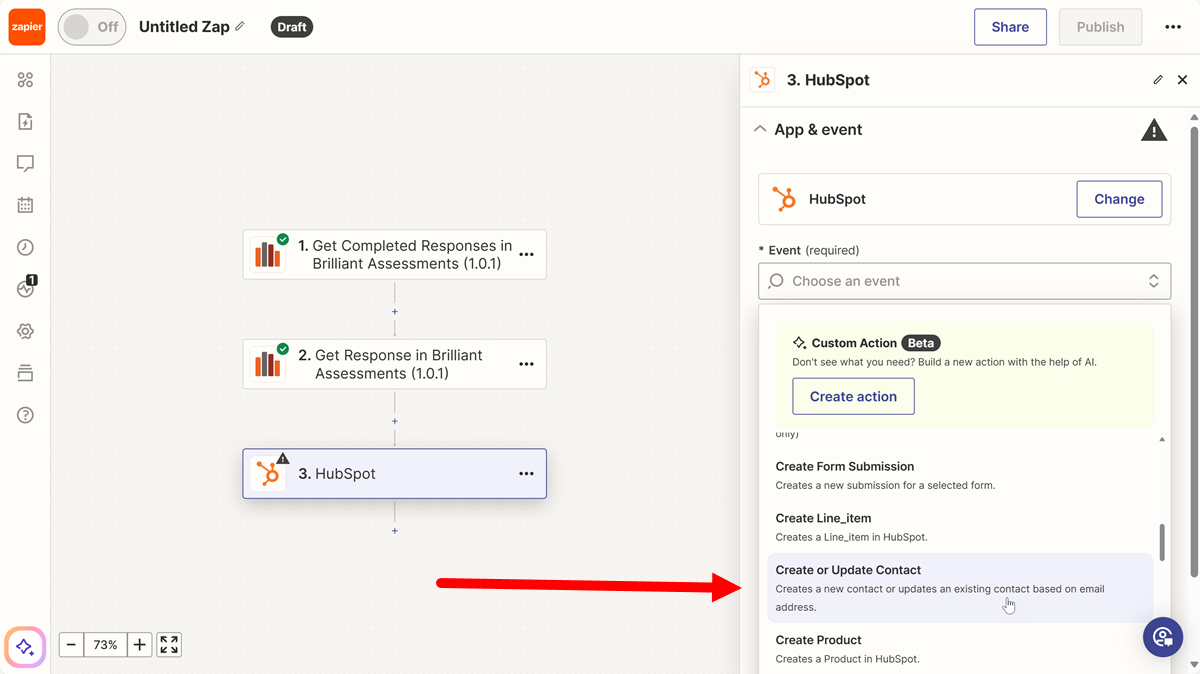Image resolution: width=1200 pixels, height=674 pixels.
Task: Open Zap history via the clock icon
Action: click(26, 247)
